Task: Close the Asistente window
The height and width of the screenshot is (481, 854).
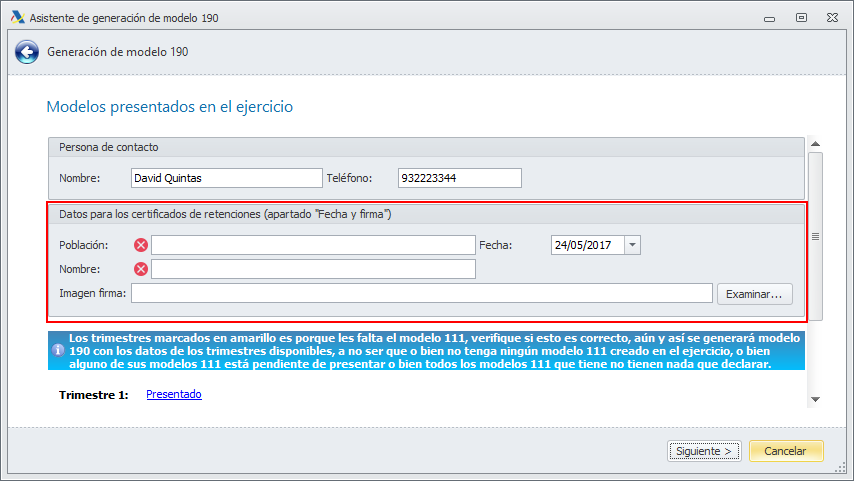Action: [x=832, y=17]
